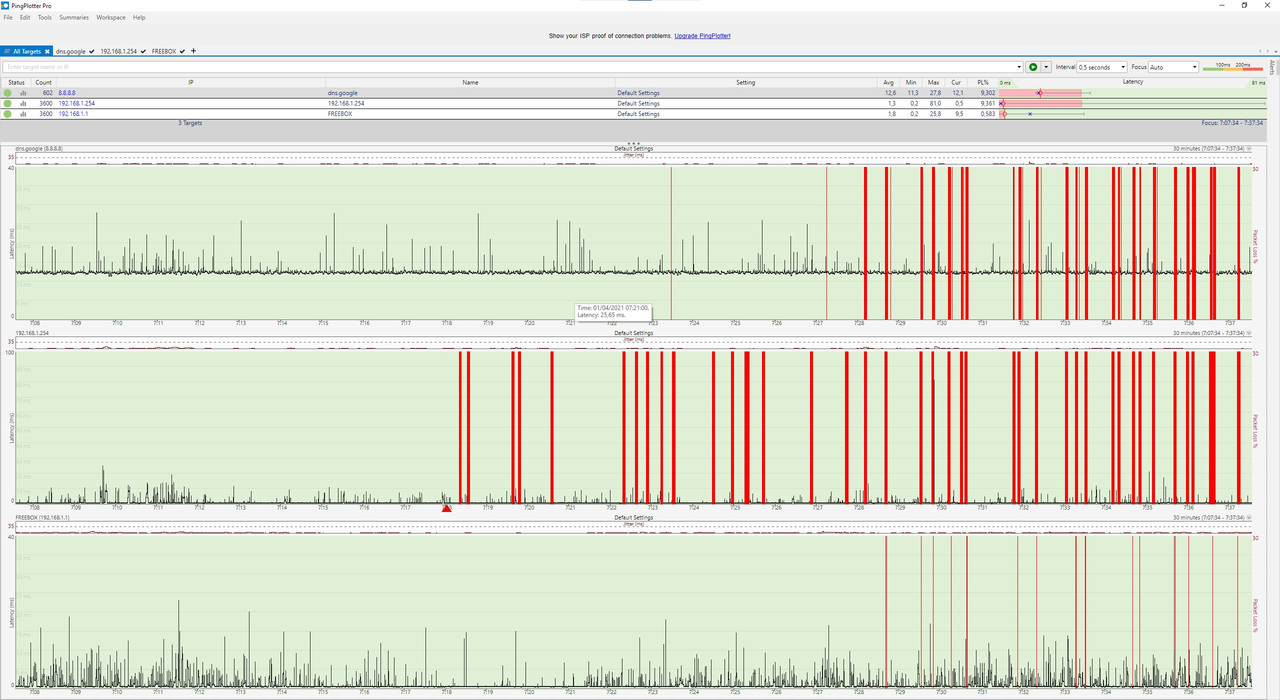Close the All Targets tab with its X
The width and height of the screenshot is (1280, 700).
47,51
